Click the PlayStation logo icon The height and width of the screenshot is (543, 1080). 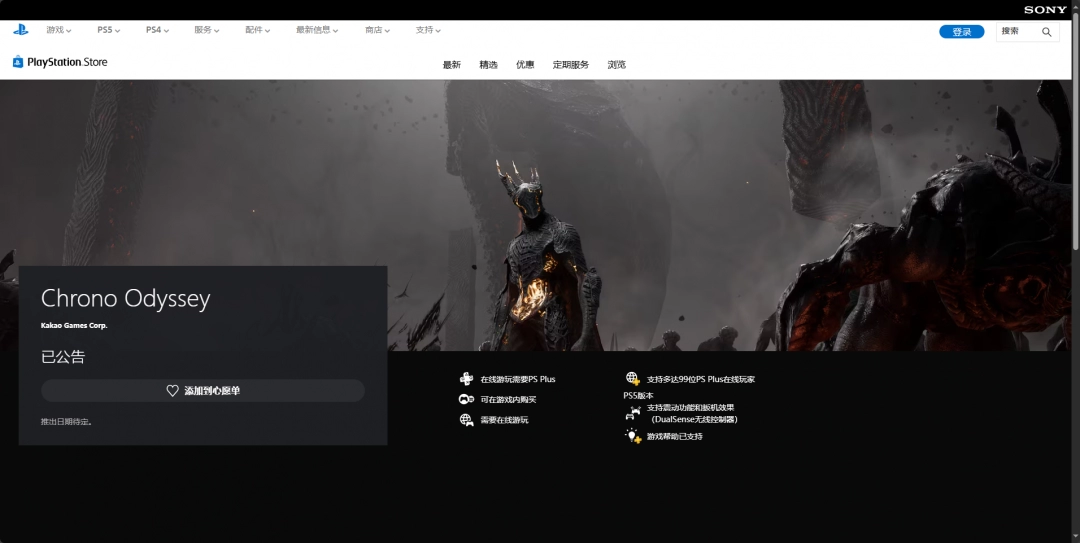20,30
